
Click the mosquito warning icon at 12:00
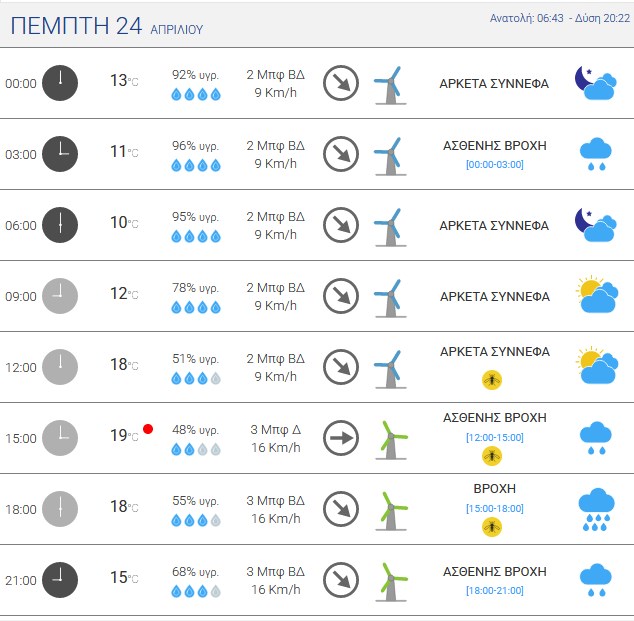492,380
